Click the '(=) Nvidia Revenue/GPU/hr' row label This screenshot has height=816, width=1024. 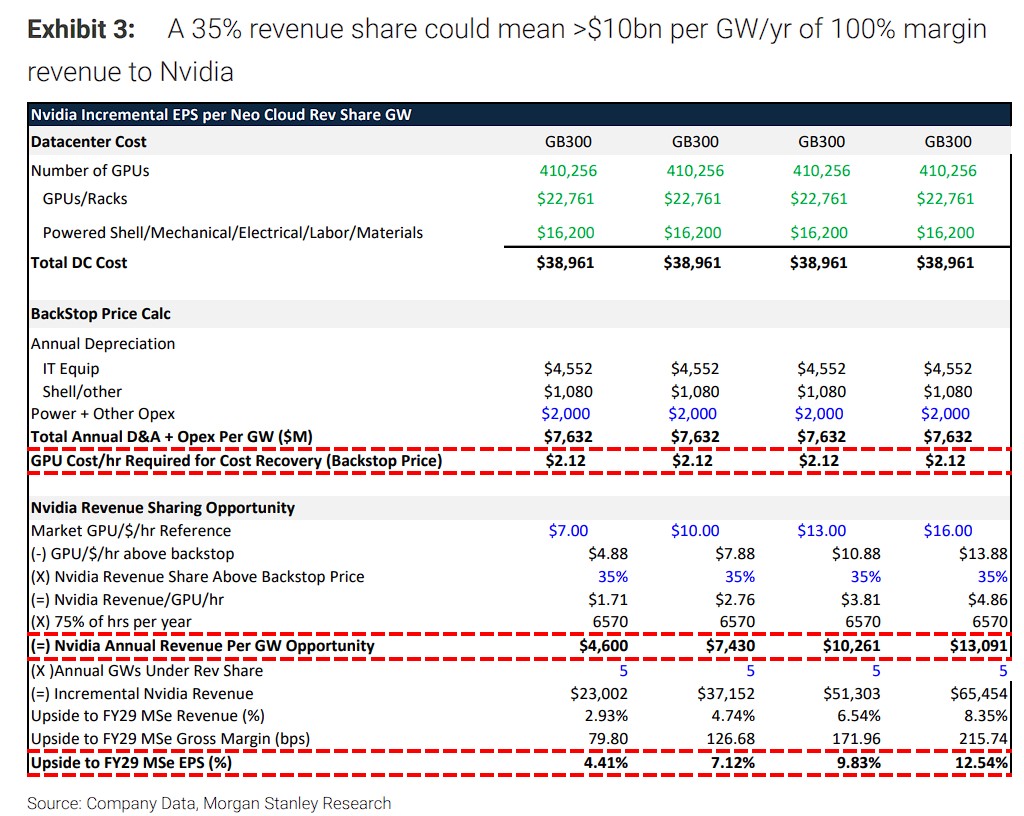pos(127,600)
